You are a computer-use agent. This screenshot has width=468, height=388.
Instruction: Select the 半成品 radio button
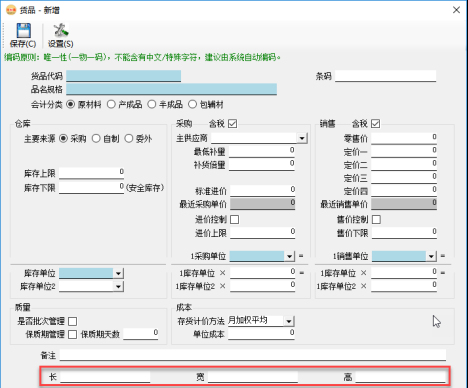pos(152,105)
